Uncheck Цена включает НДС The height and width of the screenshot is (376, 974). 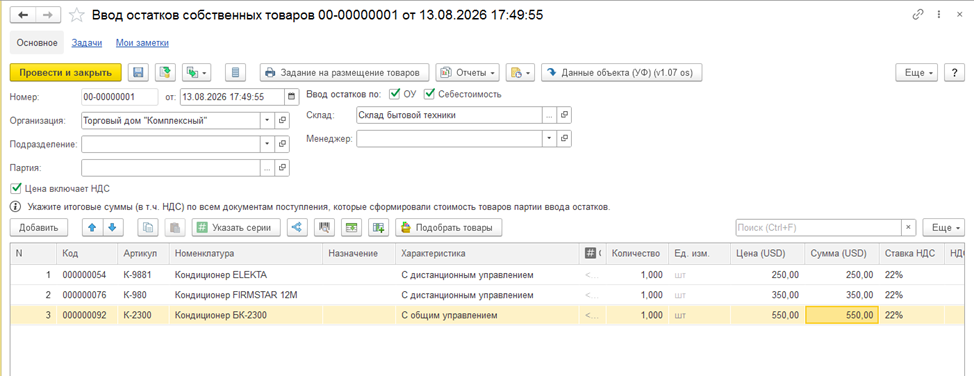click(x=16, y=188)
